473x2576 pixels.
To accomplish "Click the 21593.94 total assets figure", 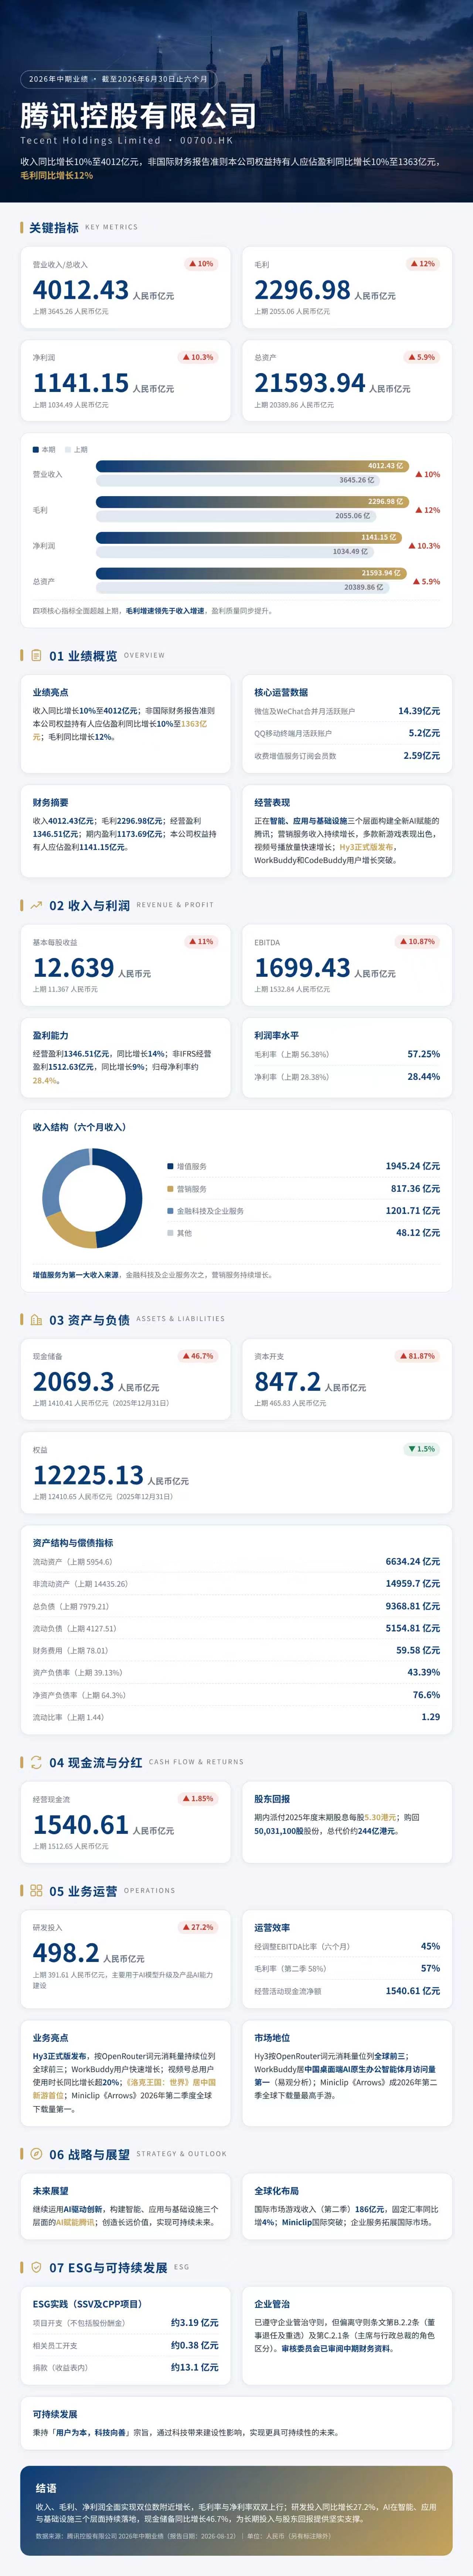I will [x=310, y=383].
